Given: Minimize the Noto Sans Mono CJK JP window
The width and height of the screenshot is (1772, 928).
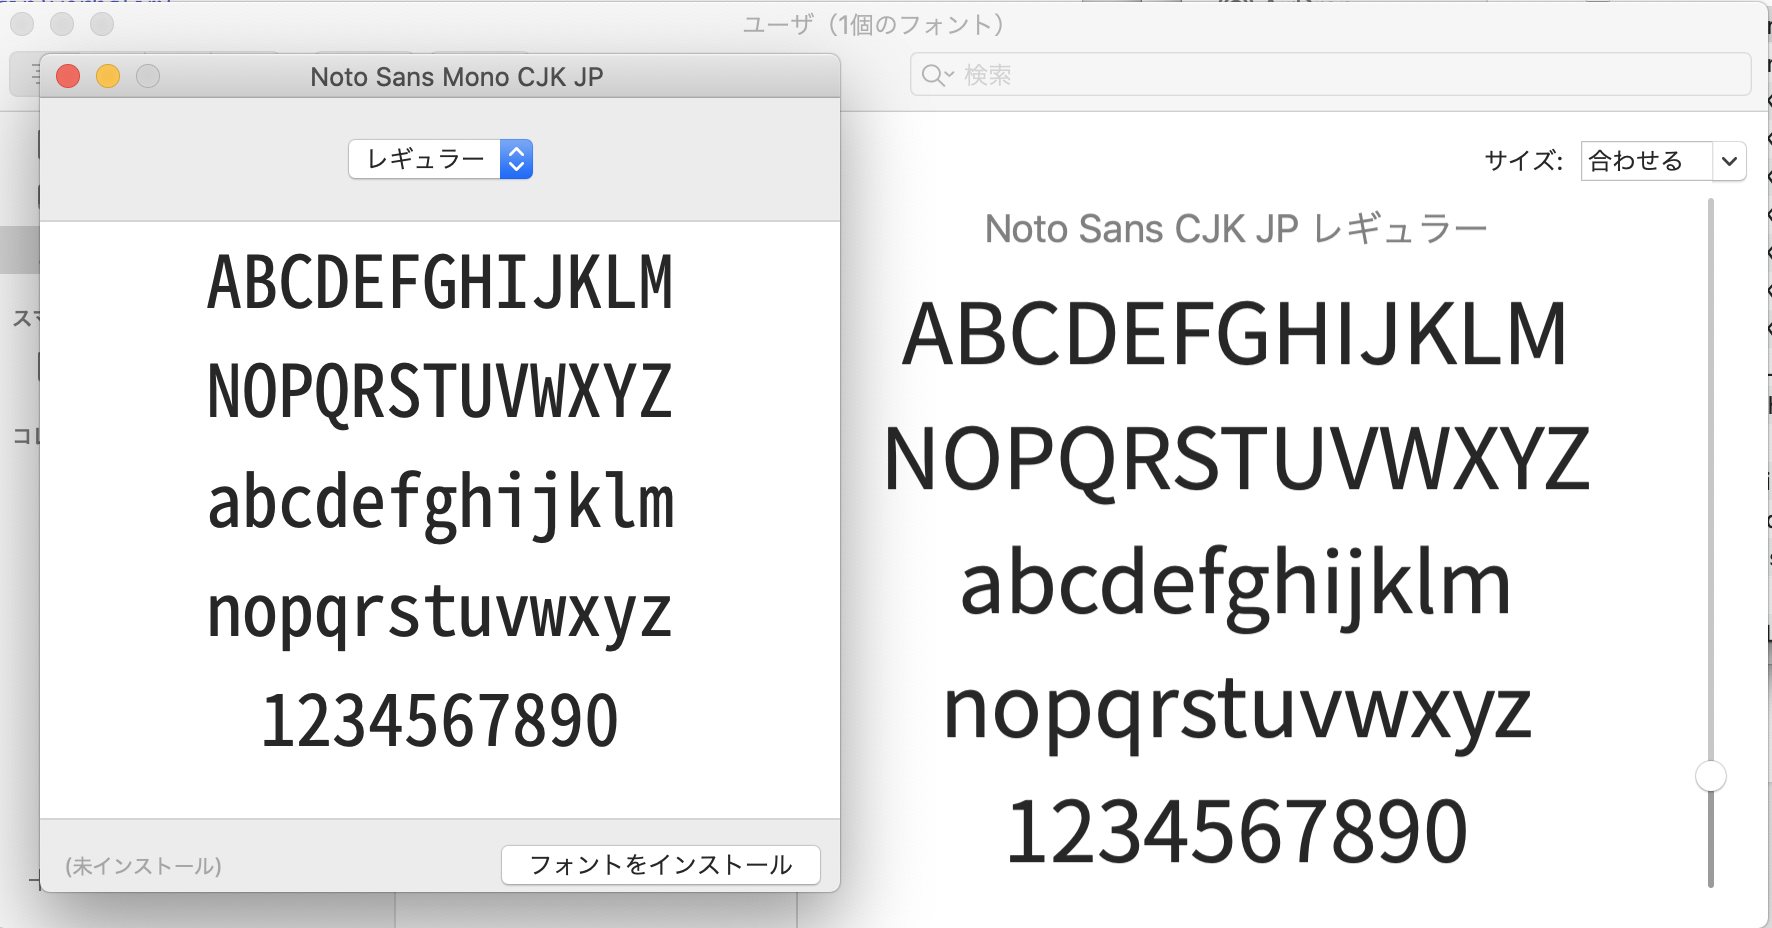Looking at the screenshot, I should 108,77.
